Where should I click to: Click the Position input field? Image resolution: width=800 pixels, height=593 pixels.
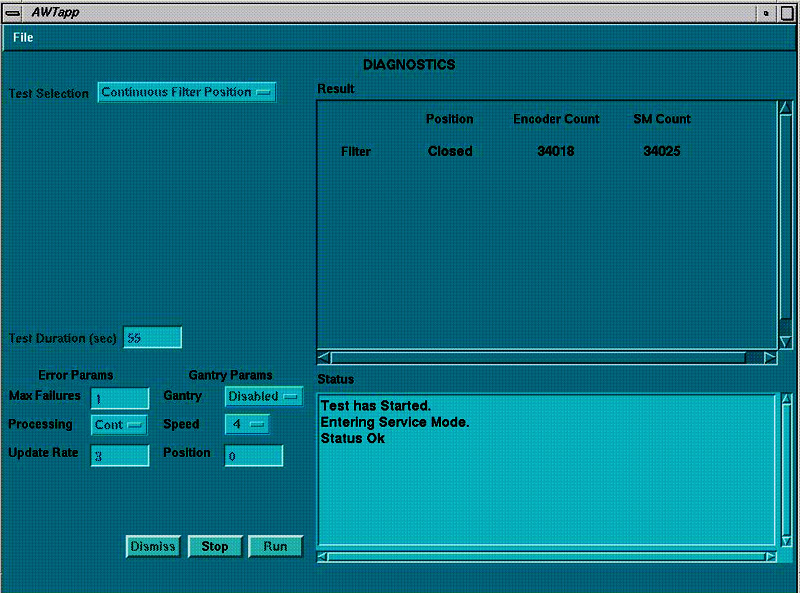pos(253,455)
